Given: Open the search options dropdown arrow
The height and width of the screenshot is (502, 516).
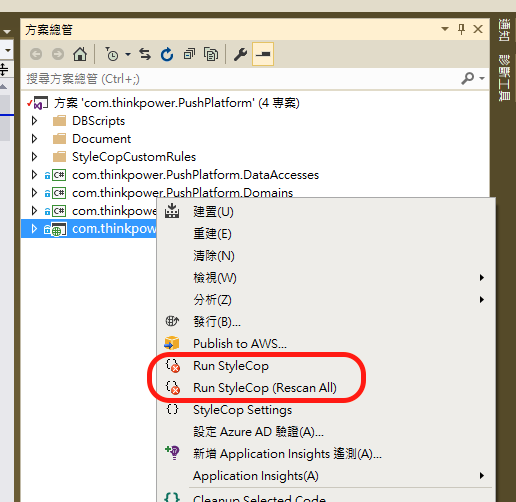Looking at the screenshot, I should [x=482, y=79].
